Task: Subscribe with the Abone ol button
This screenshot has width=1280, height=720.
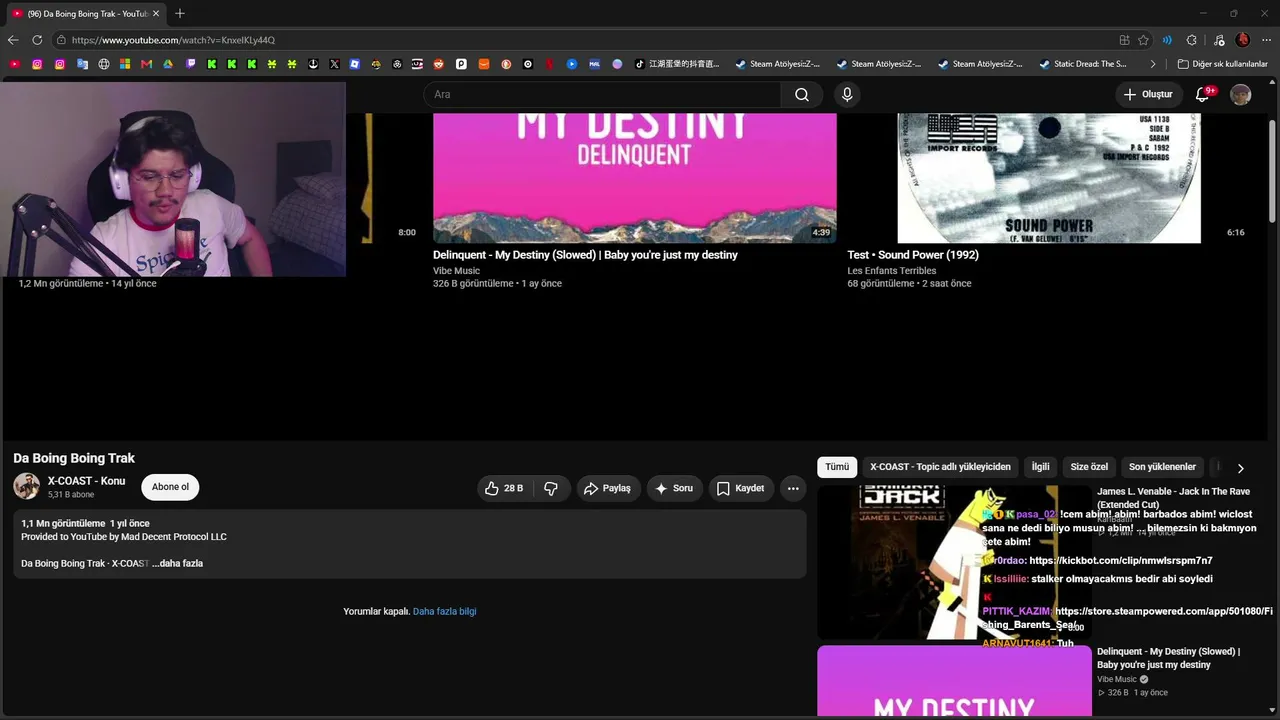Action: click(x=170, y=487)
